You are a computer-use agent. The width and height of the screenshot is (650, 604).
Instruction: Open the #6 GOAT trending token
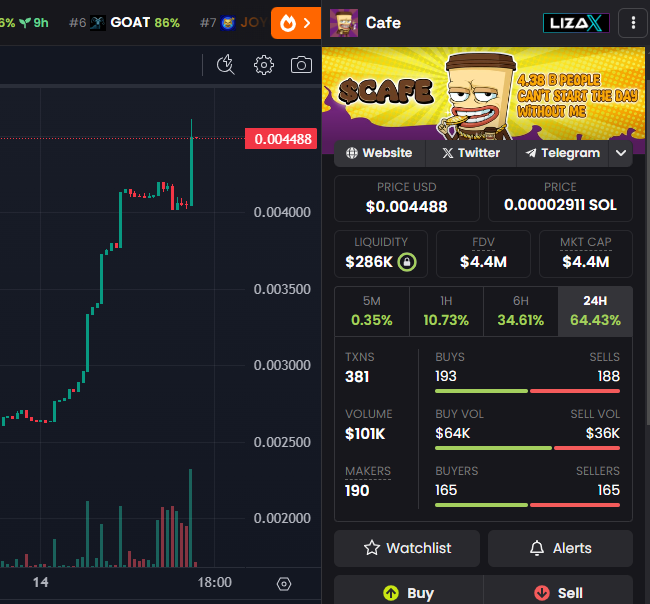pos(124,22)
